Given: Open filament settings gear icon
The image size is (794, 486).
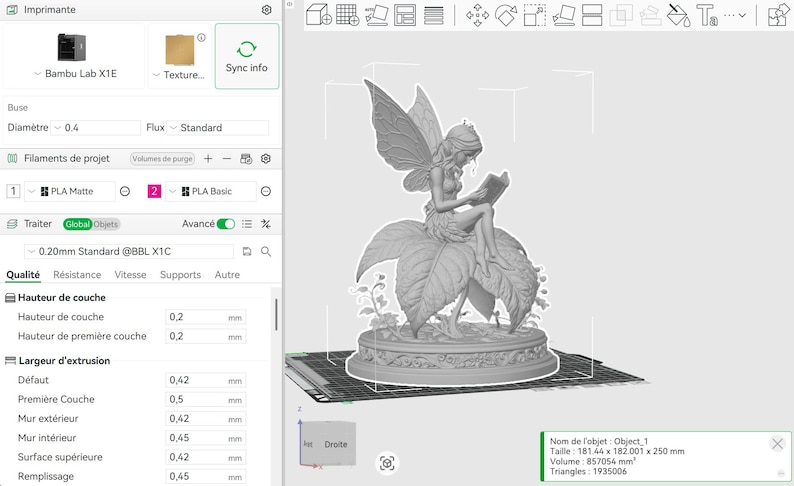Looking at the screenshot, I should (265, 158).
